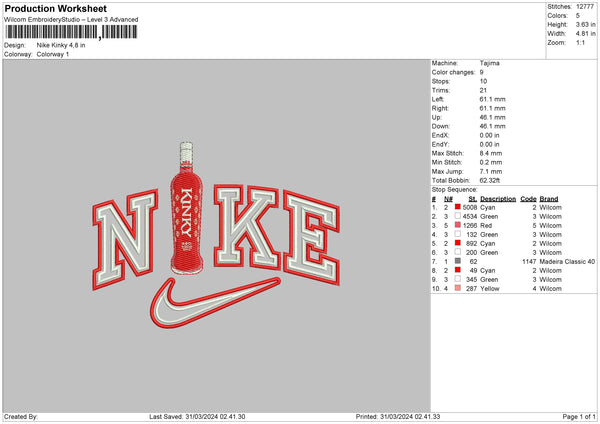Click 'Wilcom EmbroideryStudio – Level 3 Advanced' text
Viewport: 600px width, 424px height.
pyautogui.click(x=71, y=20)
